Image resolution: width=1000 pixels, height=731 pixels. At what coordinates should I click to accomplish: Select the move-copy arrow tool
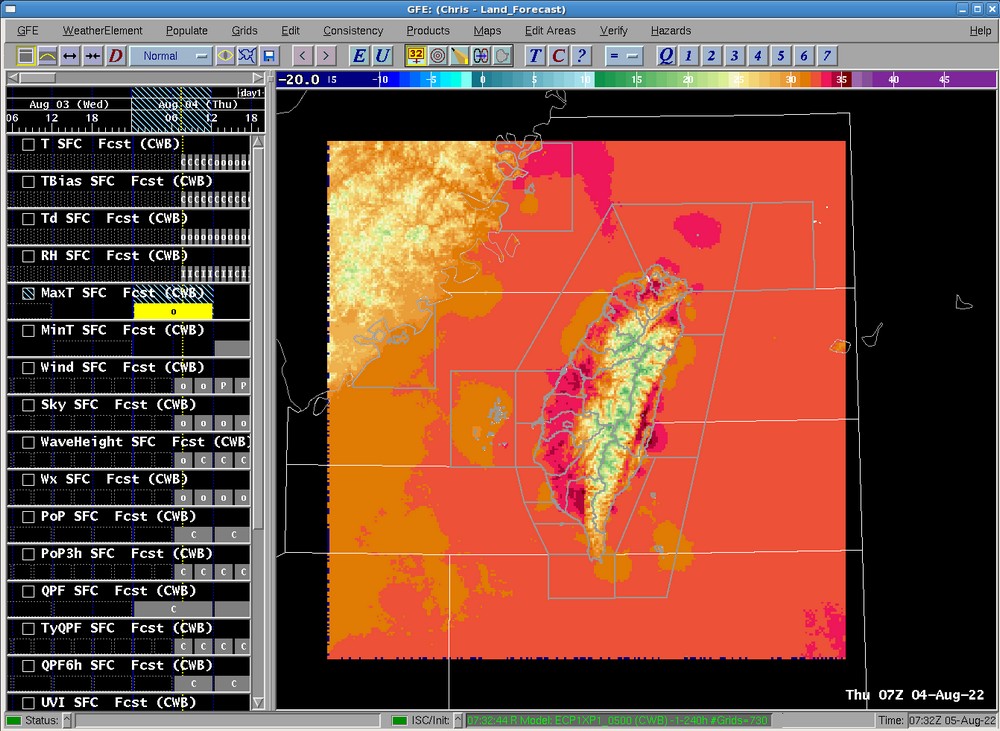pyautogui.click(x=481, y=56)
